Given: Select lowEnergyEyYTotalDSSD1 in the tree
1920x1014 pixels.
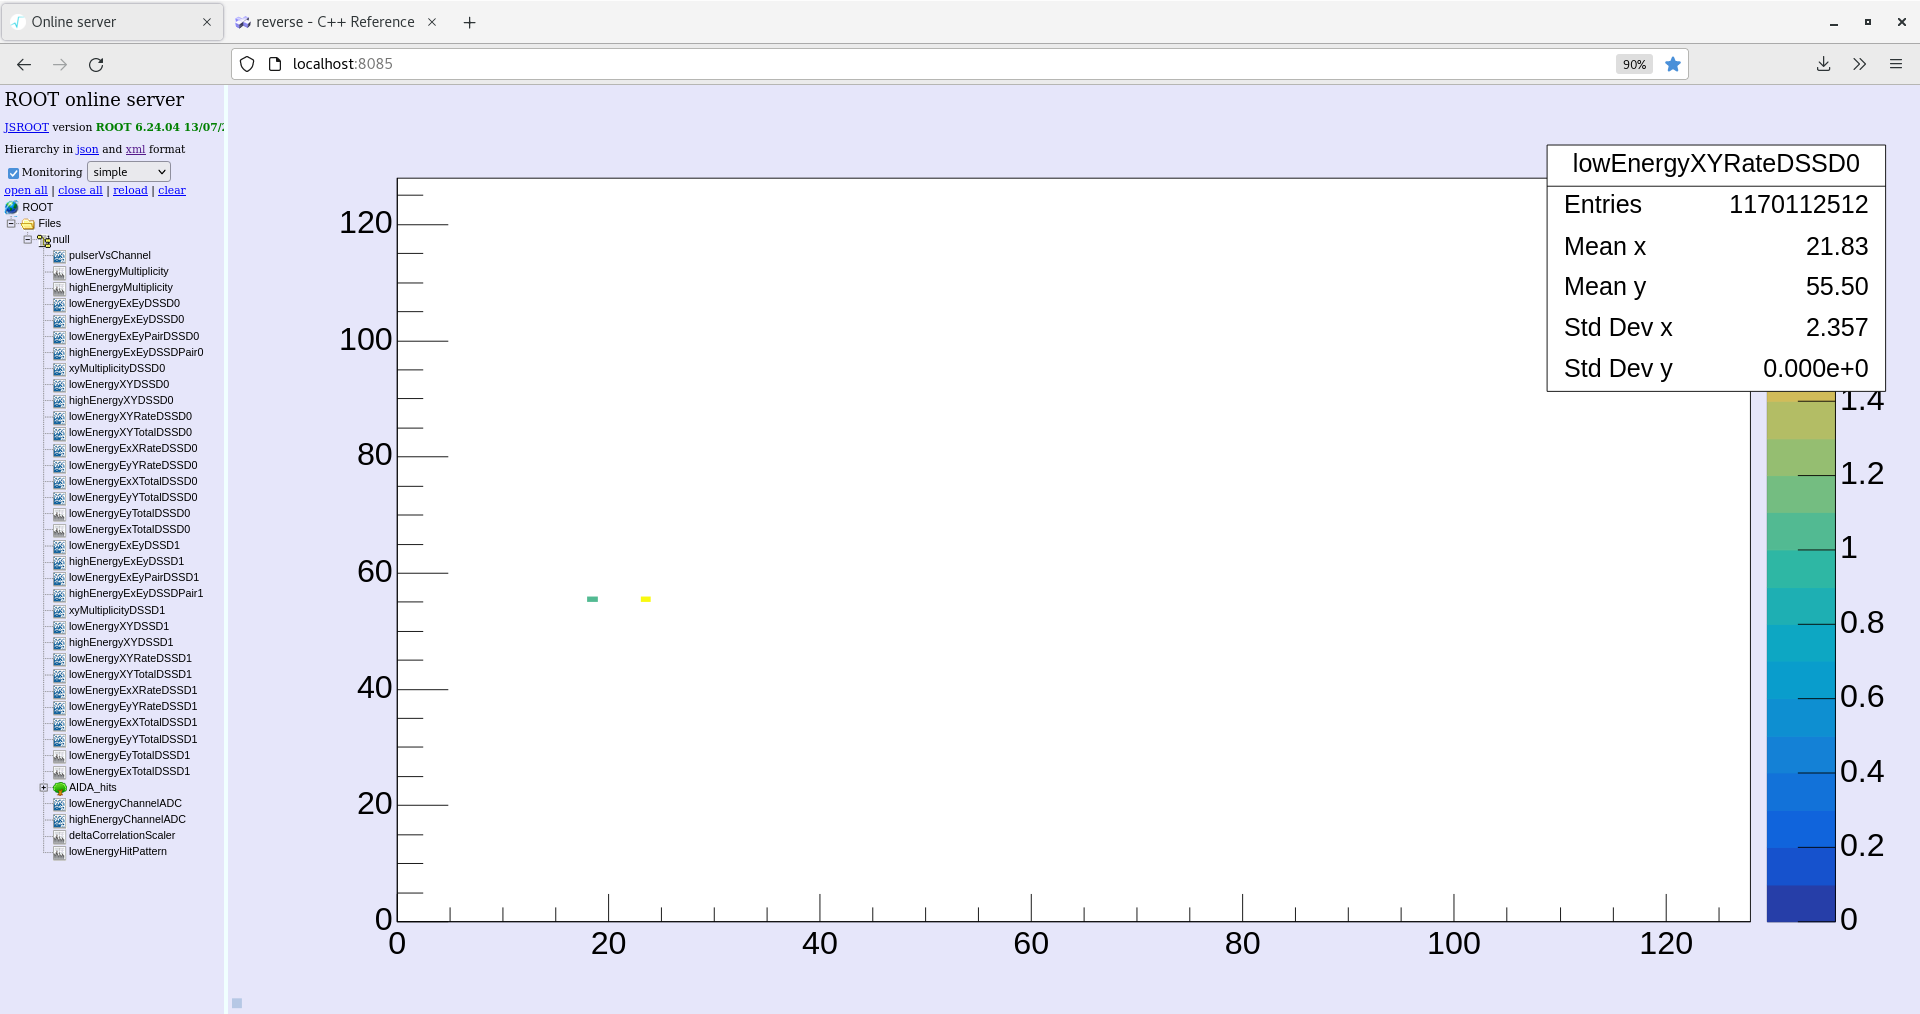Looking at the screenshot, I should [x=133, y=740].
